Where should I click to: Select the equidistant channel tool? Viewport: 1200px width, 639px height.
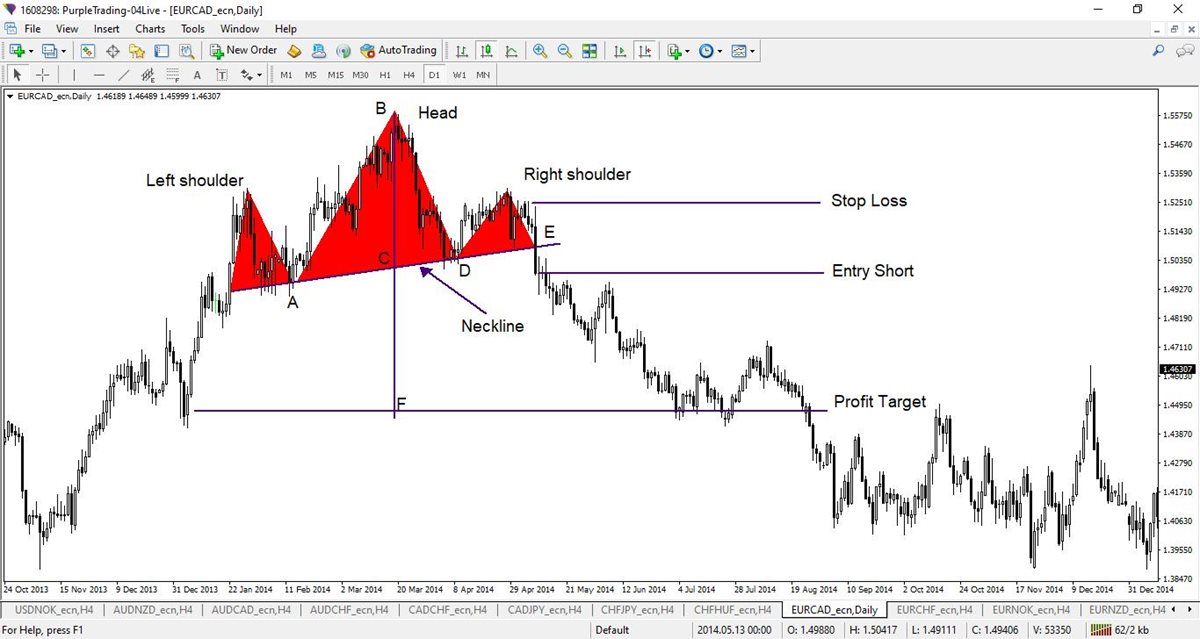(148, 75)
